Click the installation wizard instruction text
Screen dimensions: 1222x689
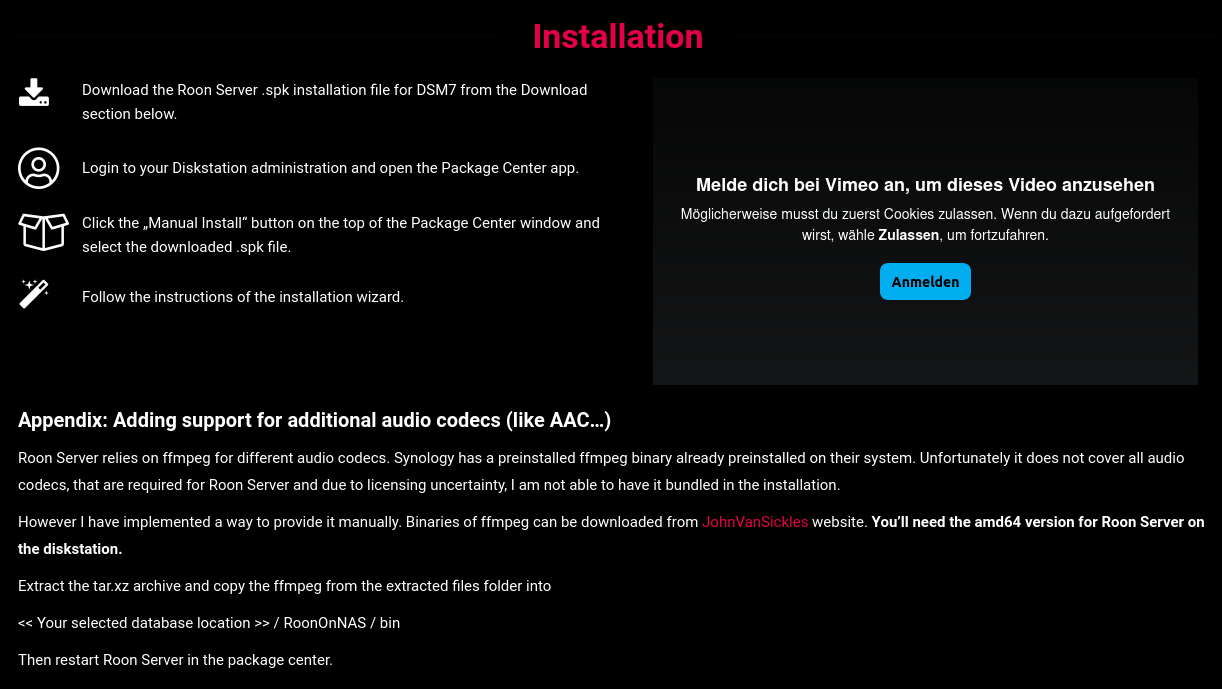tap(243, 297)
